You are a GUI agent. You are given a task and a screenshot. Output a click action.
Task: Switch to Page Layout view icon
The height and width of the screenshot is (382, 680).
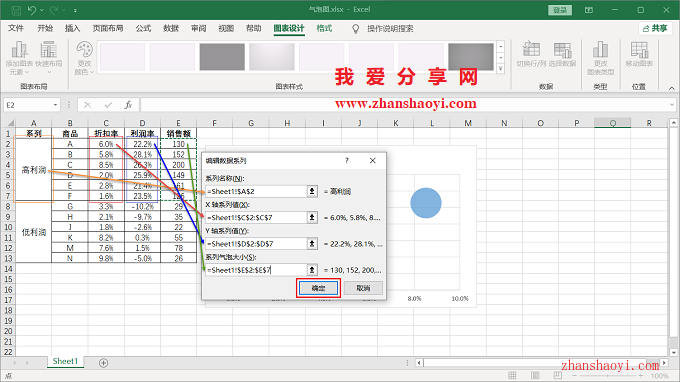click(535, 375)
